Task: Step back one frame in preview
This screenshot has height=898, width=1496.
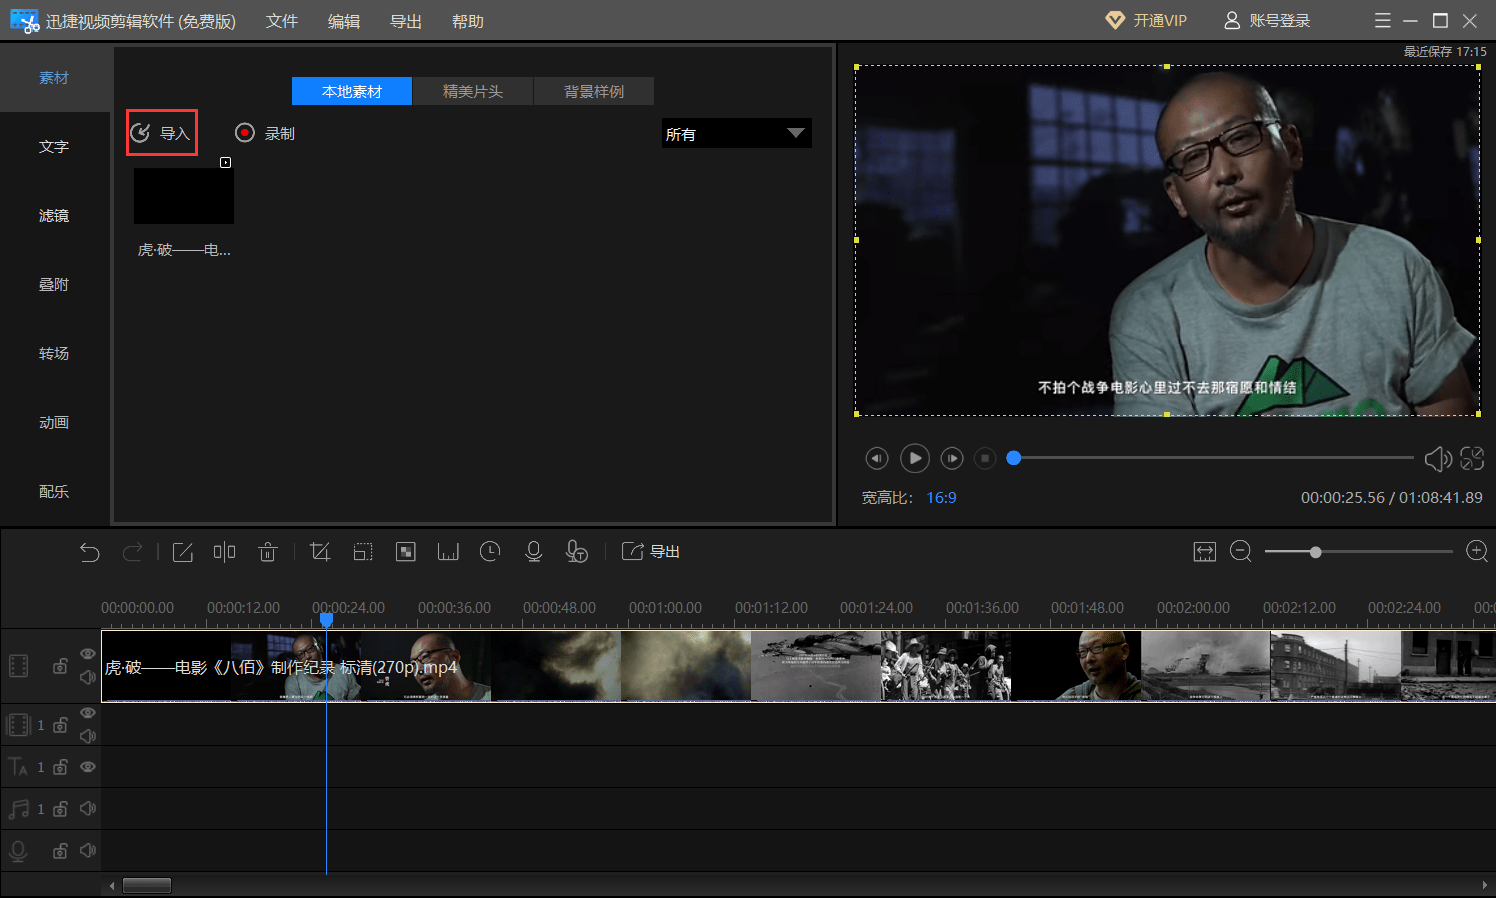Action: [x=877, y=458]
